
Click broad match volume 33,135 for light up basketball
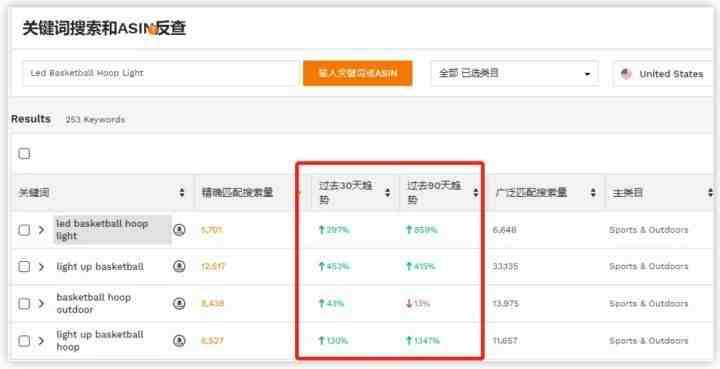click(x=506, y=267)
